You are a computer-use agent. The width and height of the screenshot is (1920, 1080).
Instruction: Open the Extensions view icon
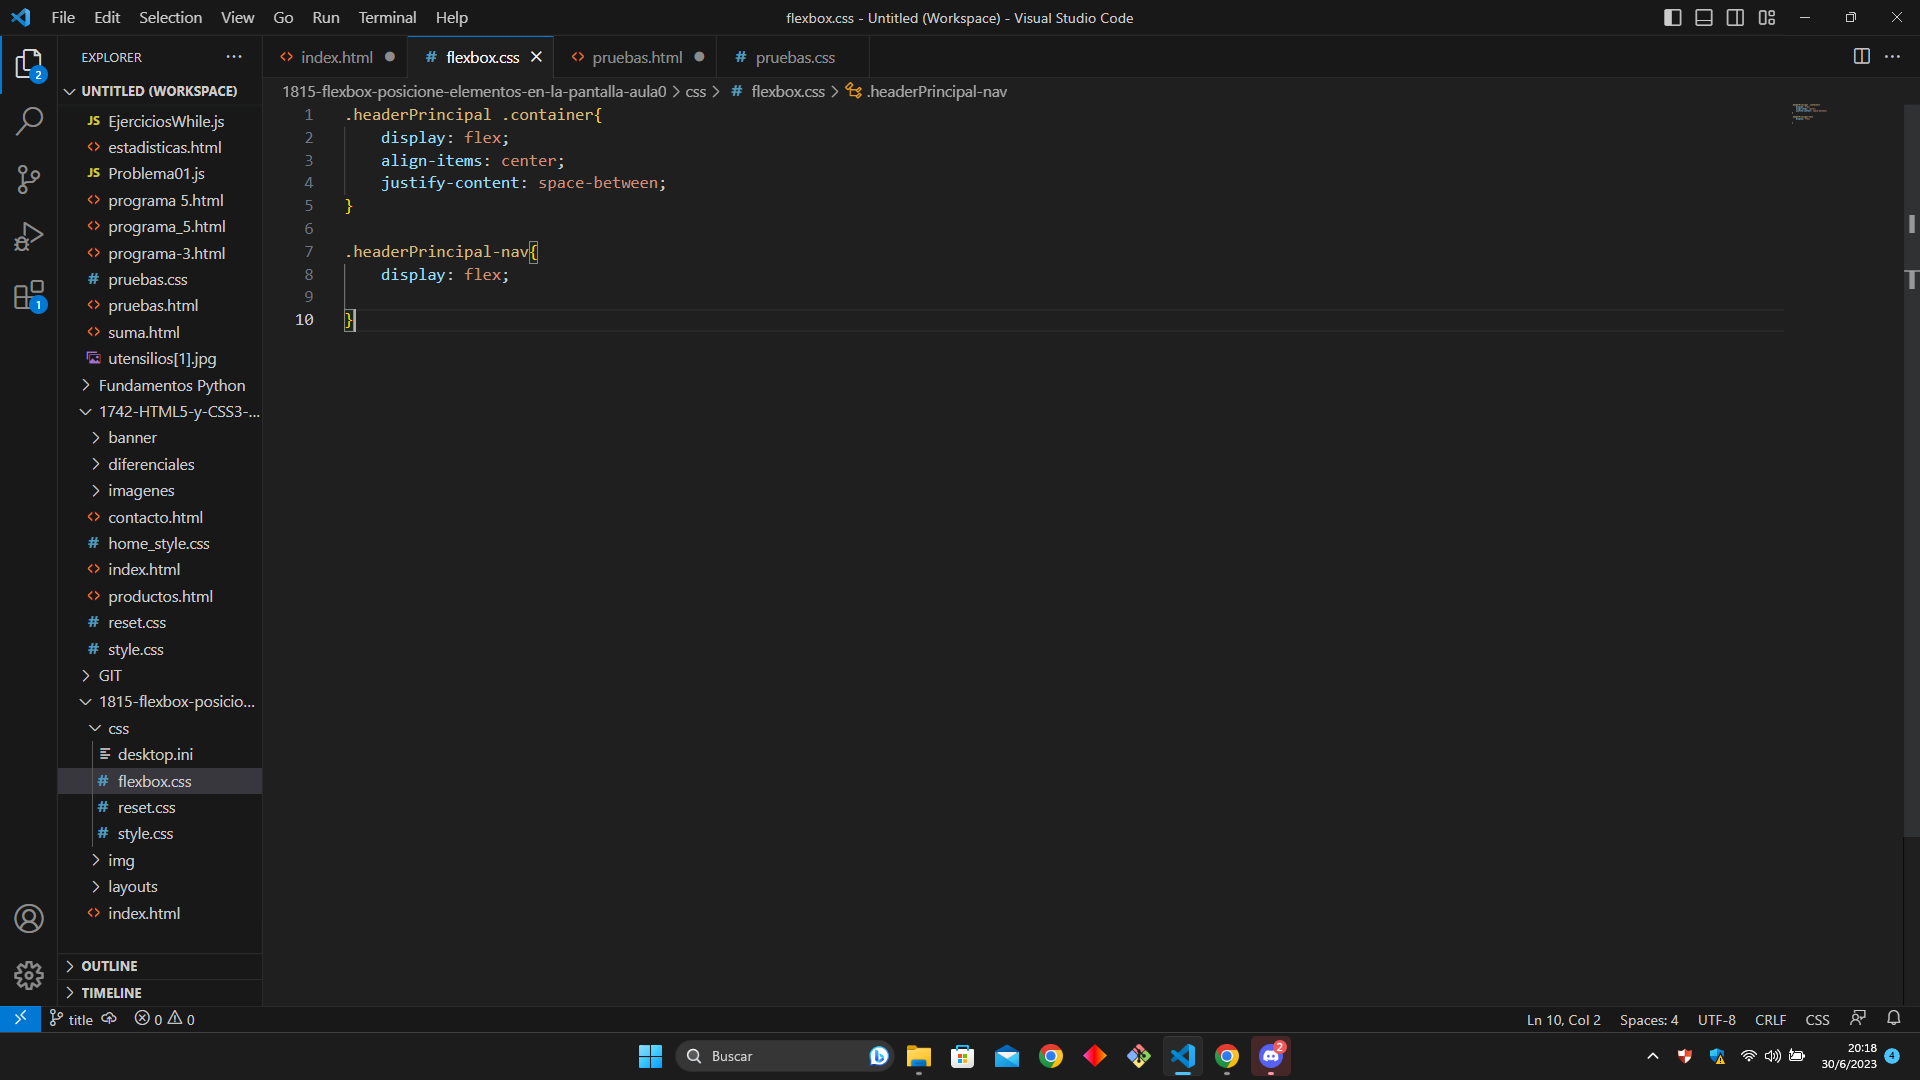click(x=29, y=295)
